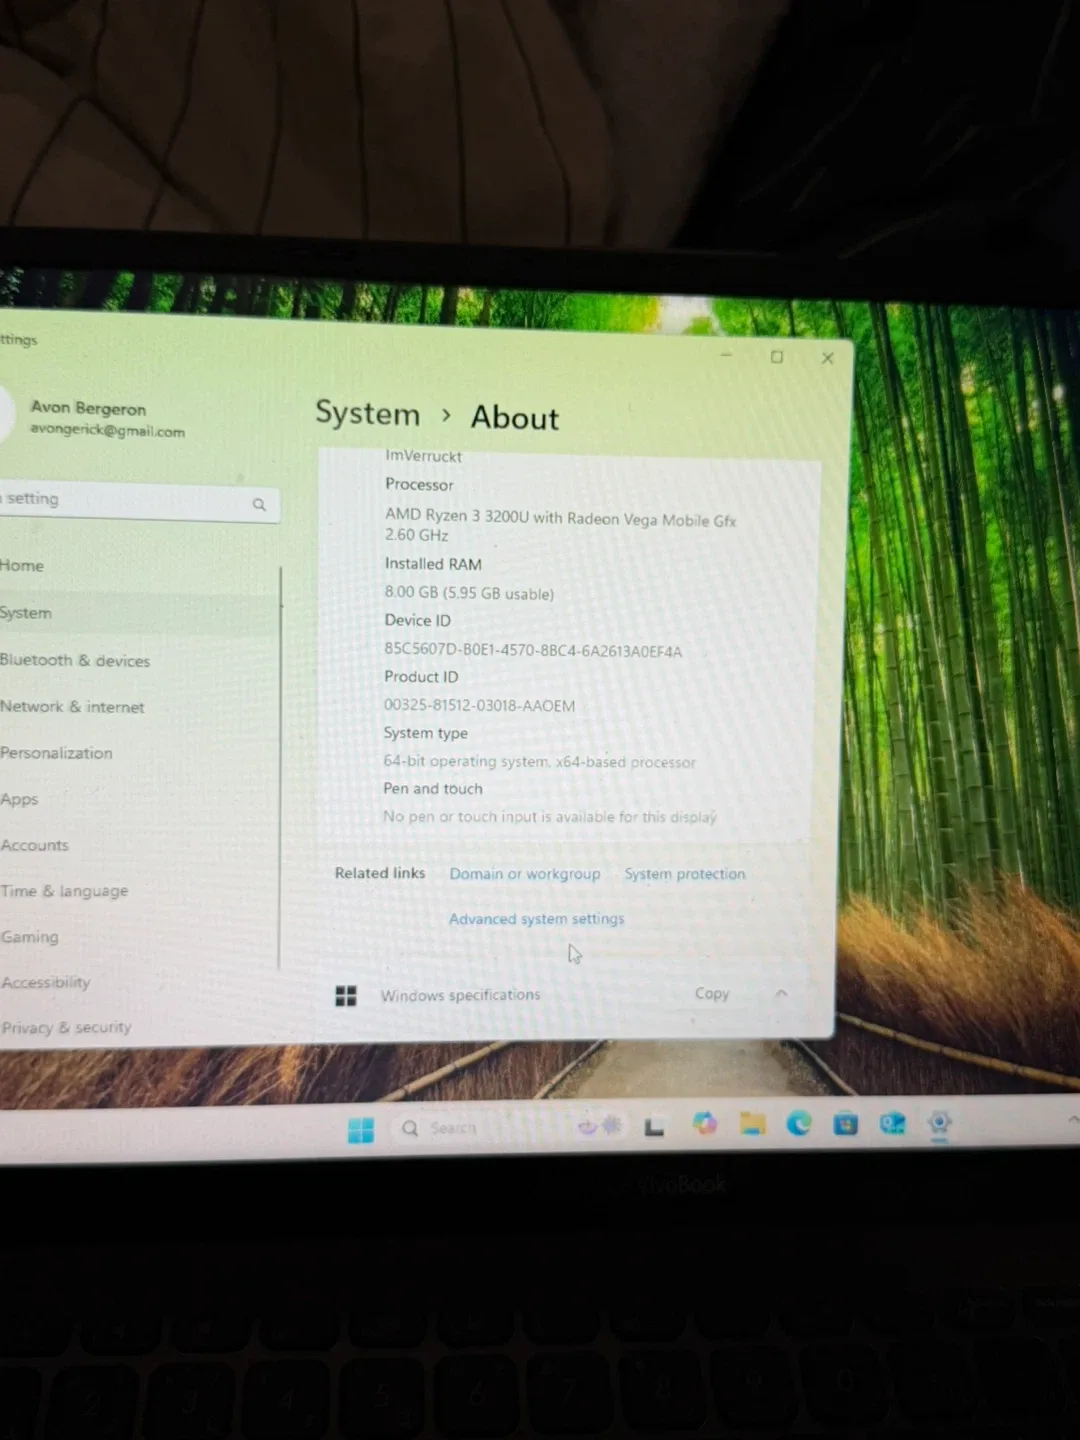
Task: Open Copilot from the taskbar
Action: (704, 1125)
